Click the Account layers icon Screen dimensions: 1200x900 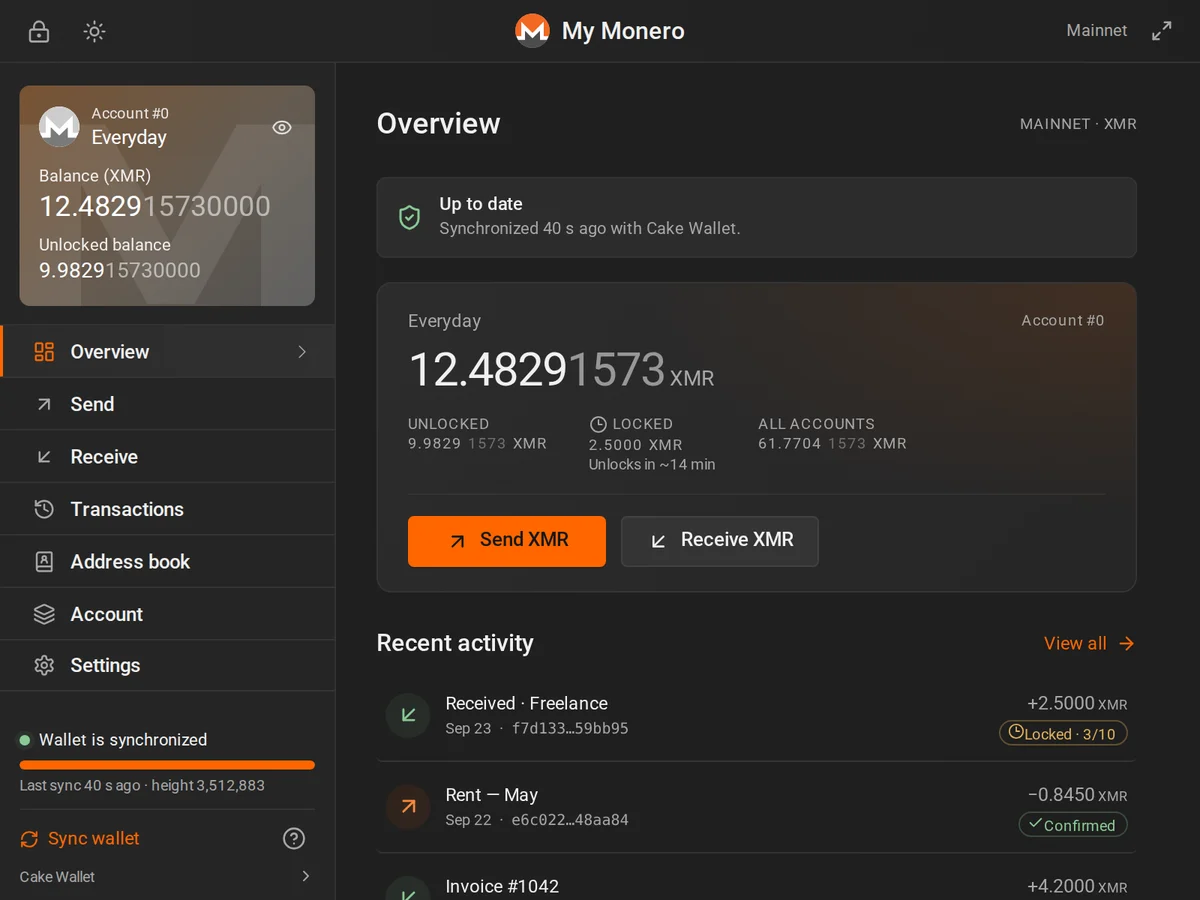point(44,614)
